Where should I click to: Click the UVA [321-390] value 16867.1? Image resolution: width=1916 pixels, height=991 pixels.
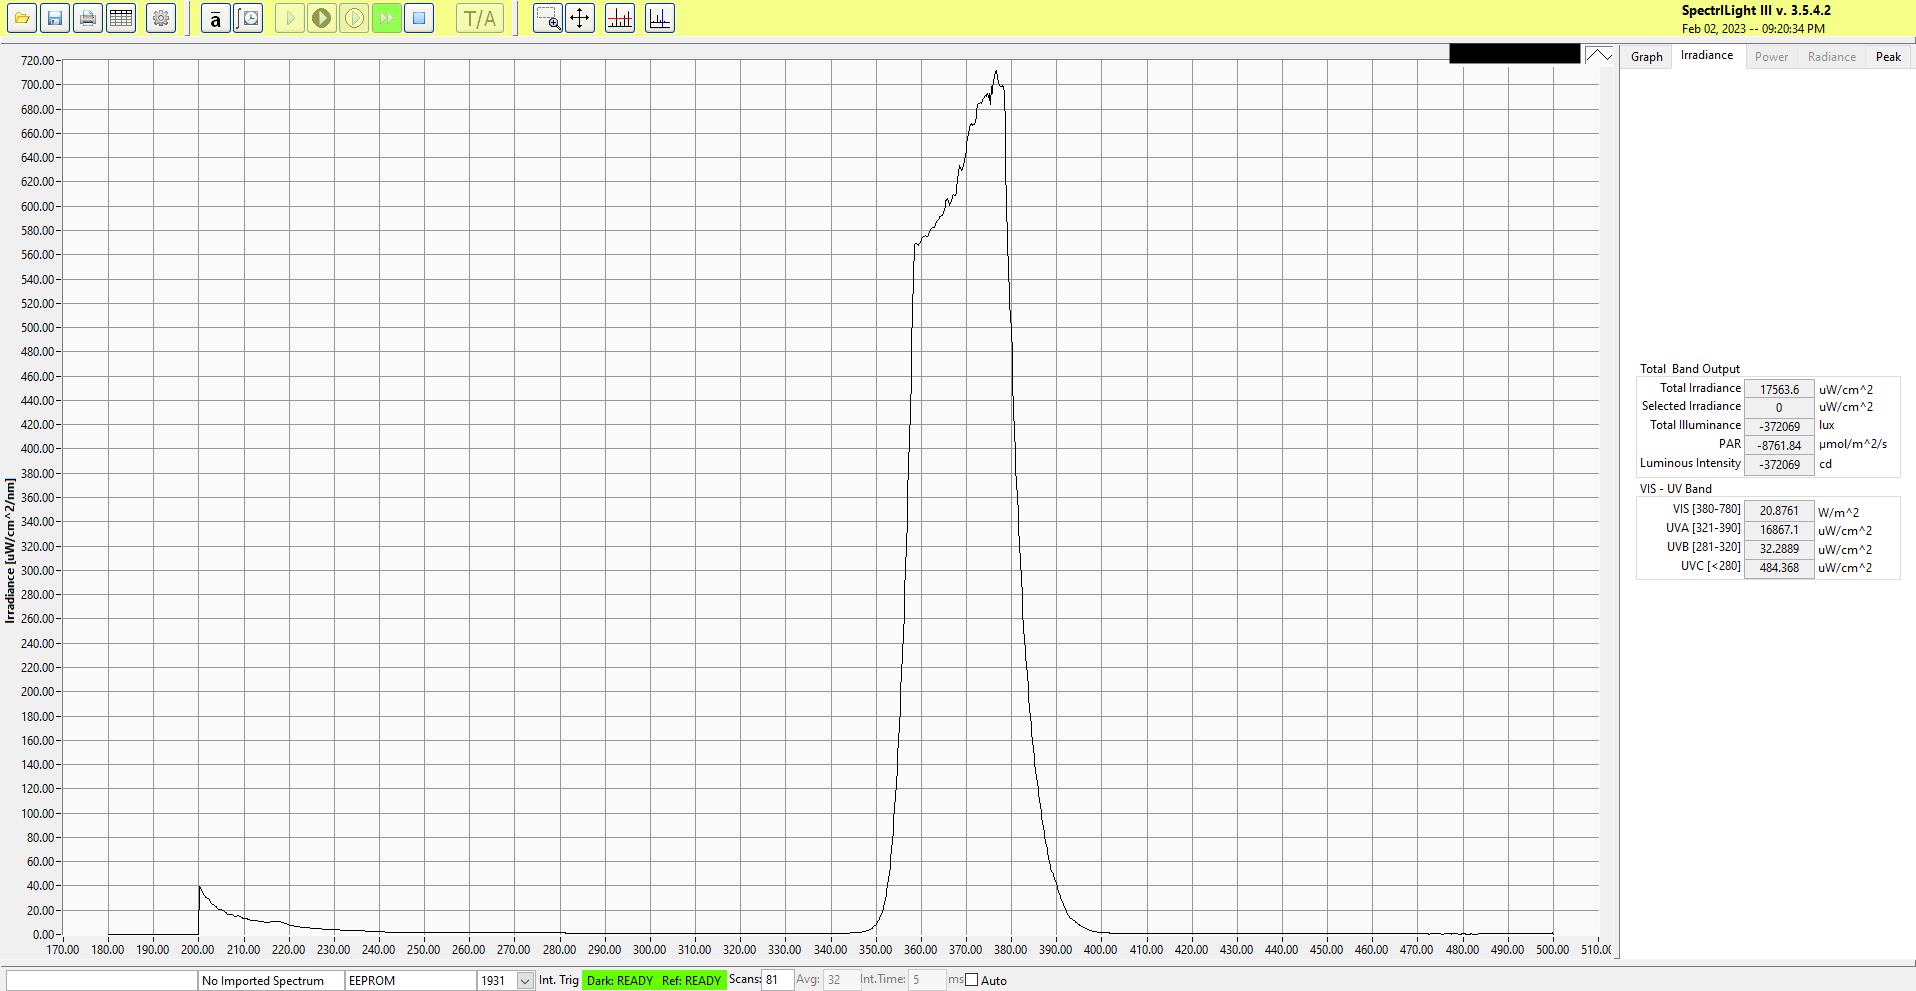point(1779,530)
